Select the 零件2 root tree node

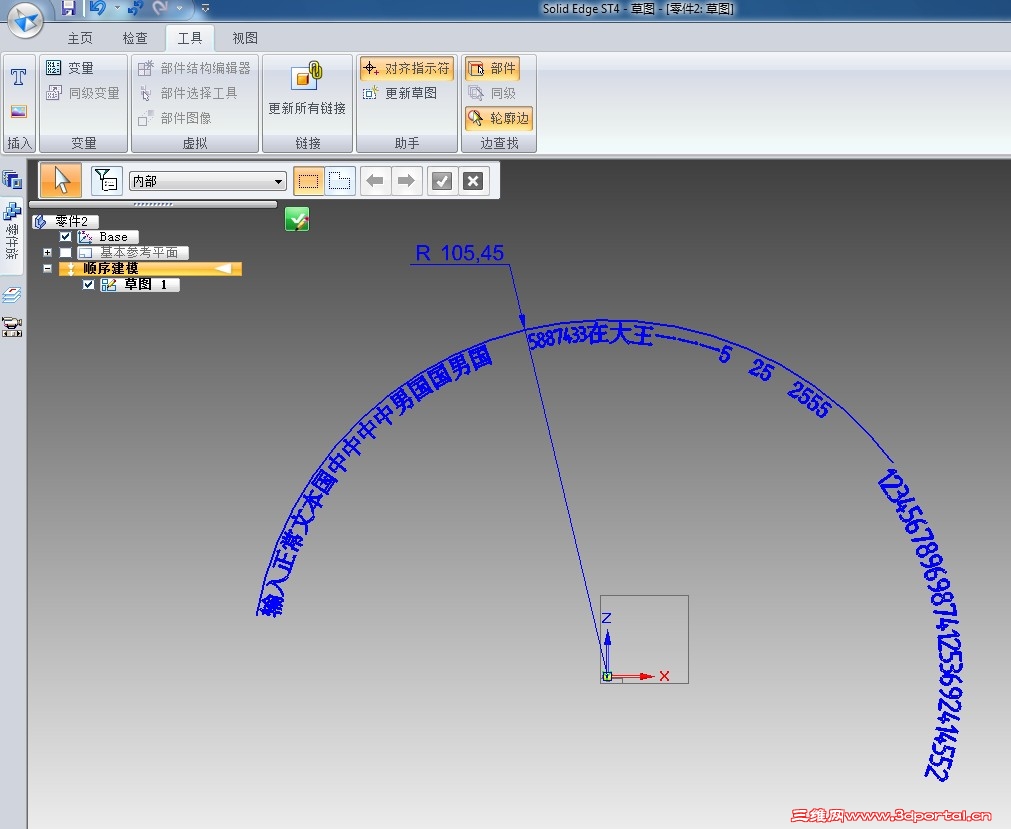tap(65, 221)
